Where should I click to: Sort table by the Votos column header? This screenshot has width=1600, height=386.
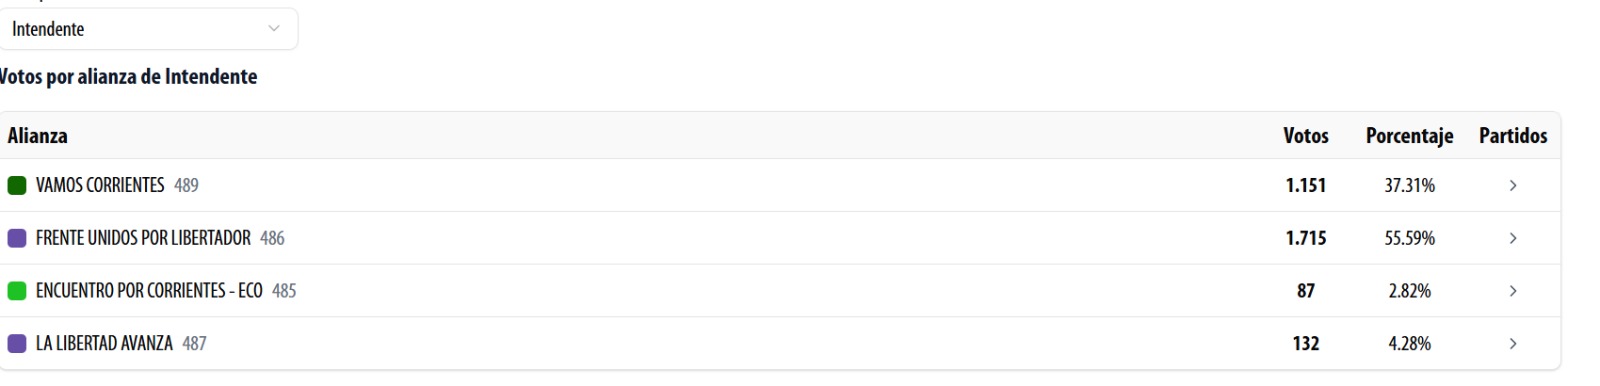1306,136
